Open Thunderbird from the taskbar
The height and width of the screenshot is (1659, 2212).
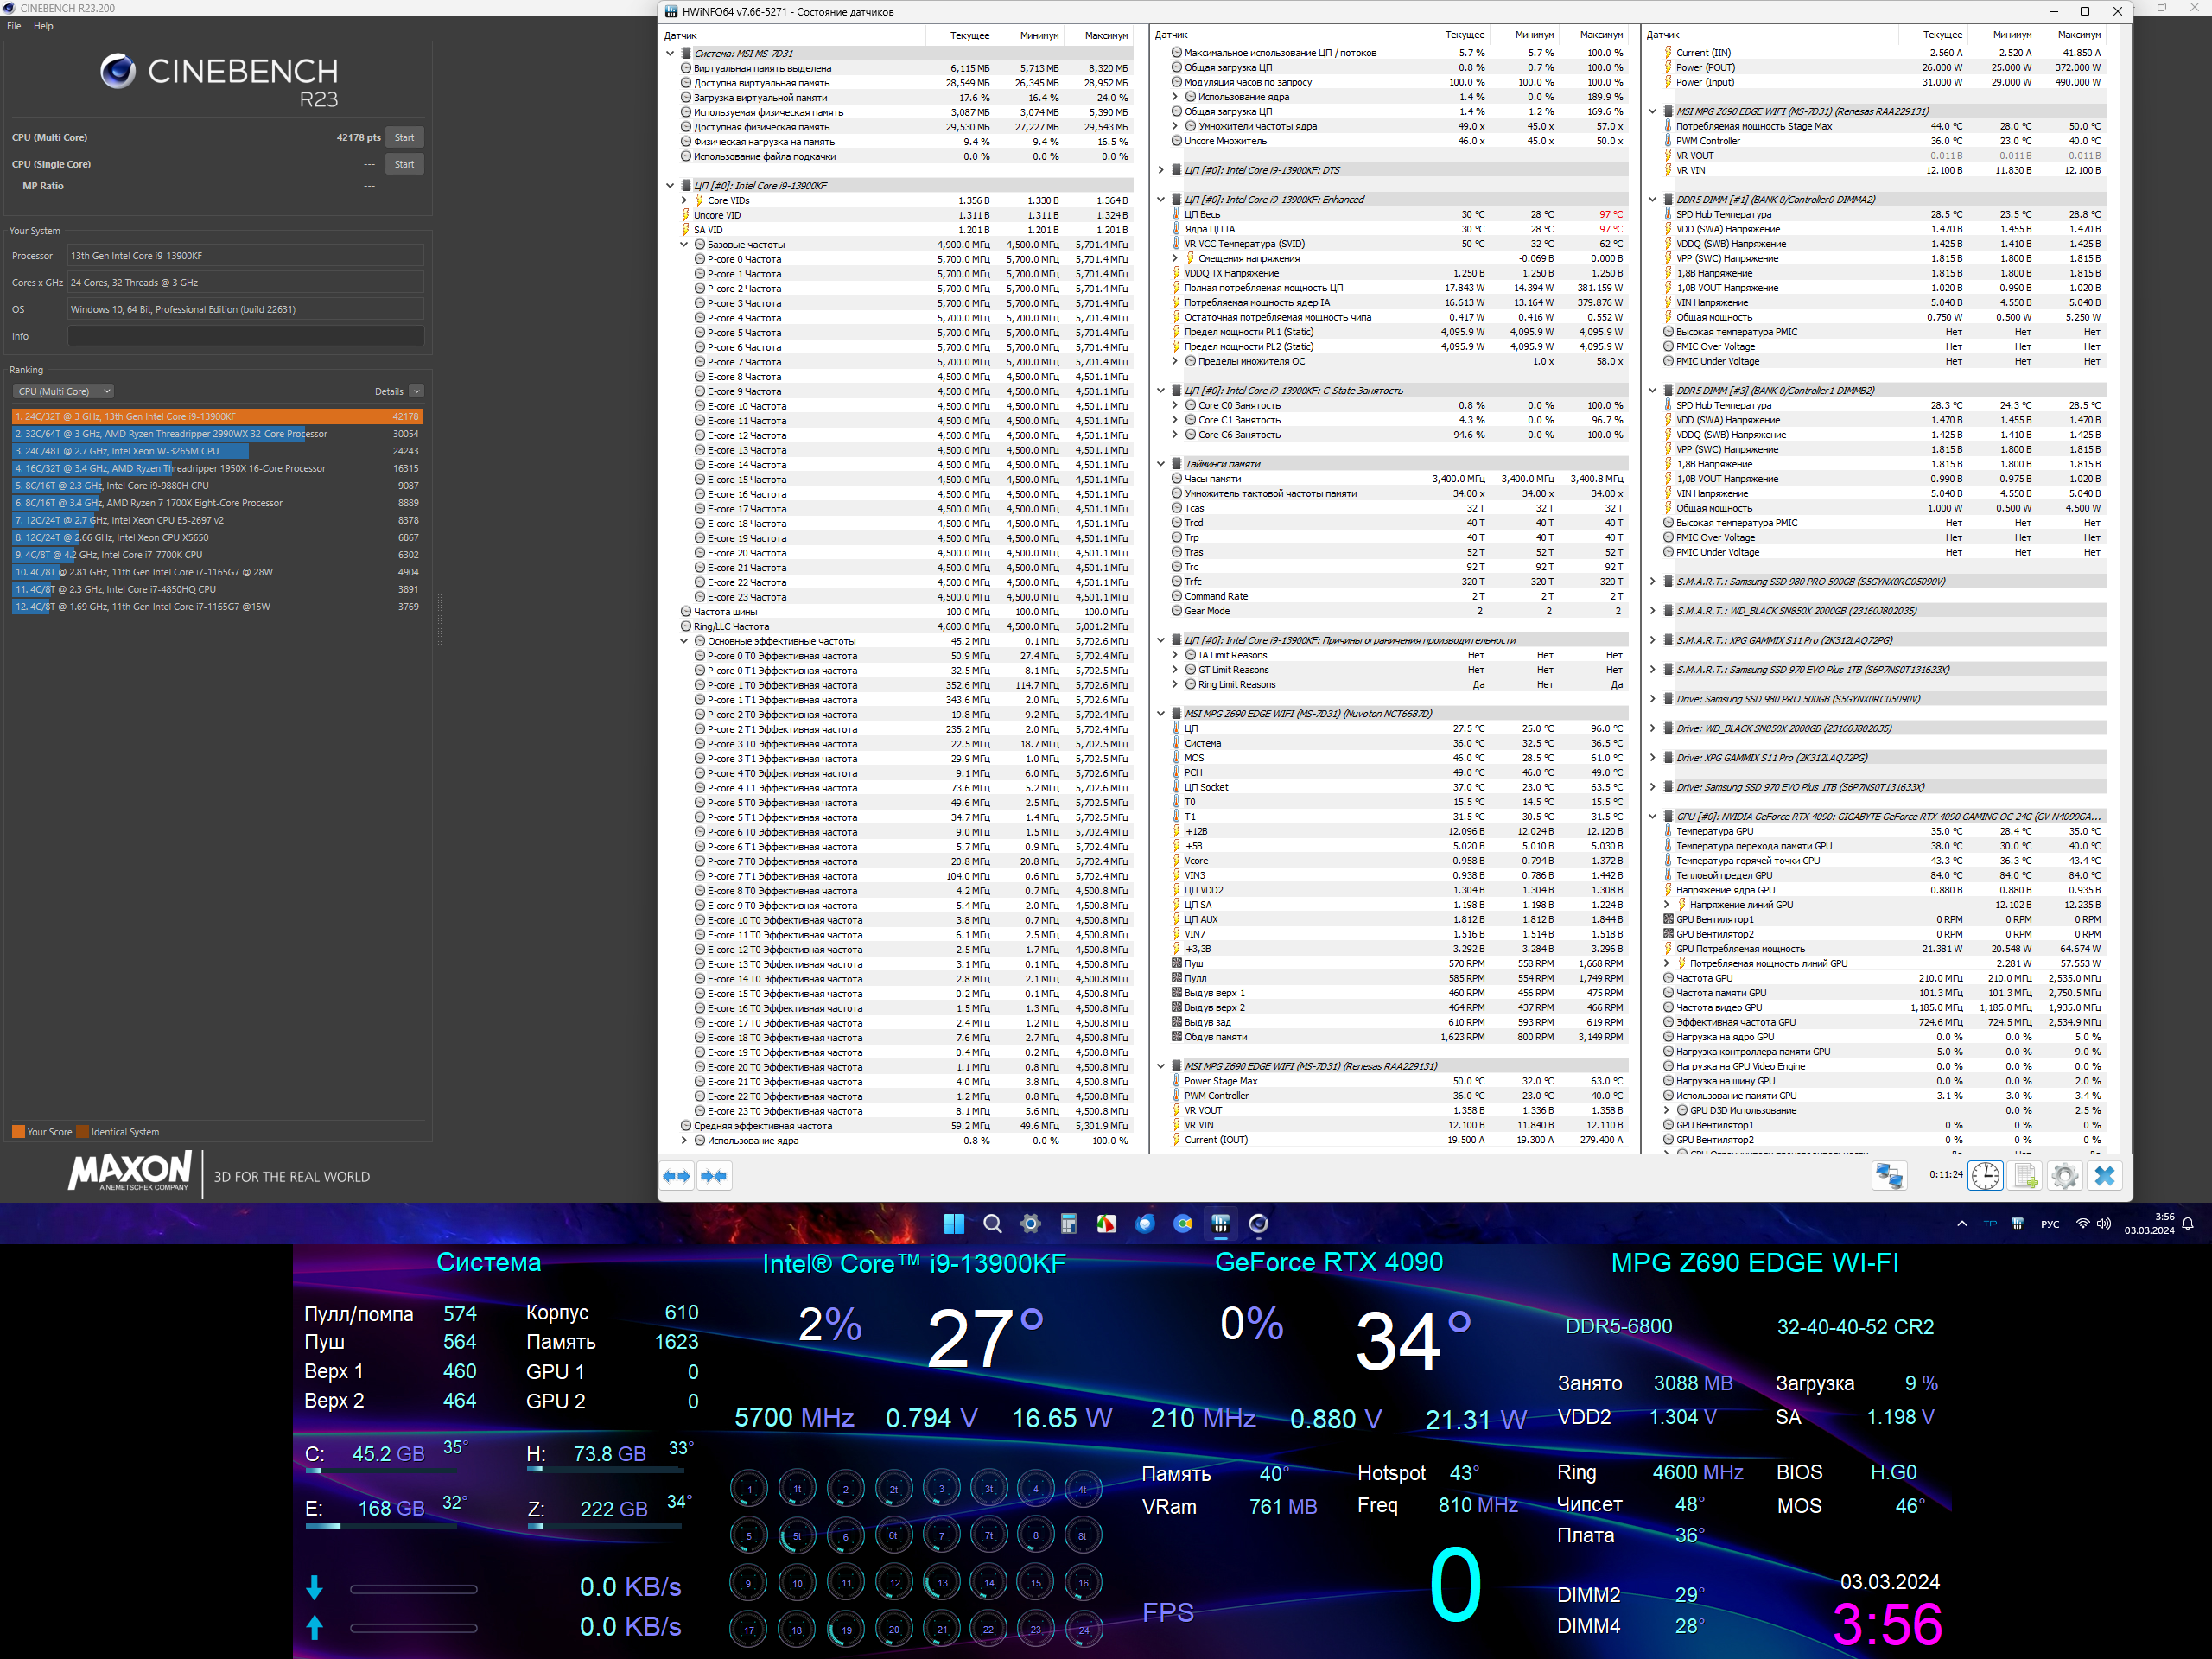coord(1145,1223)
